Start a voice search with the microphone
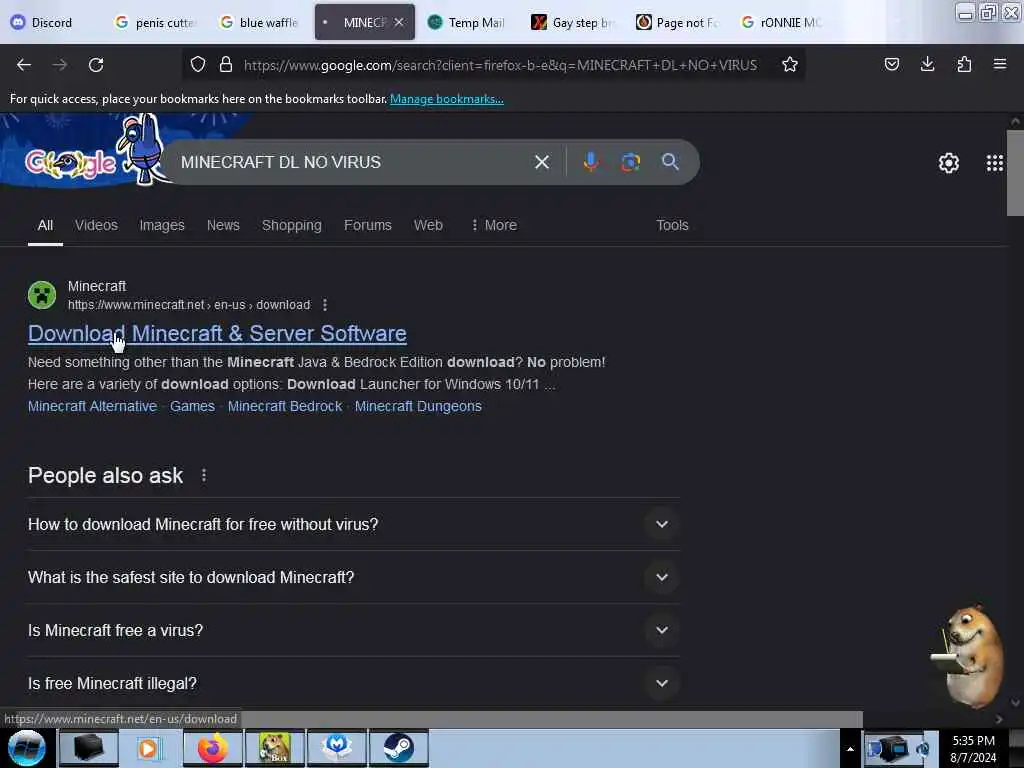The height and width of the screenshot is (768, 1024). (590, 162)
